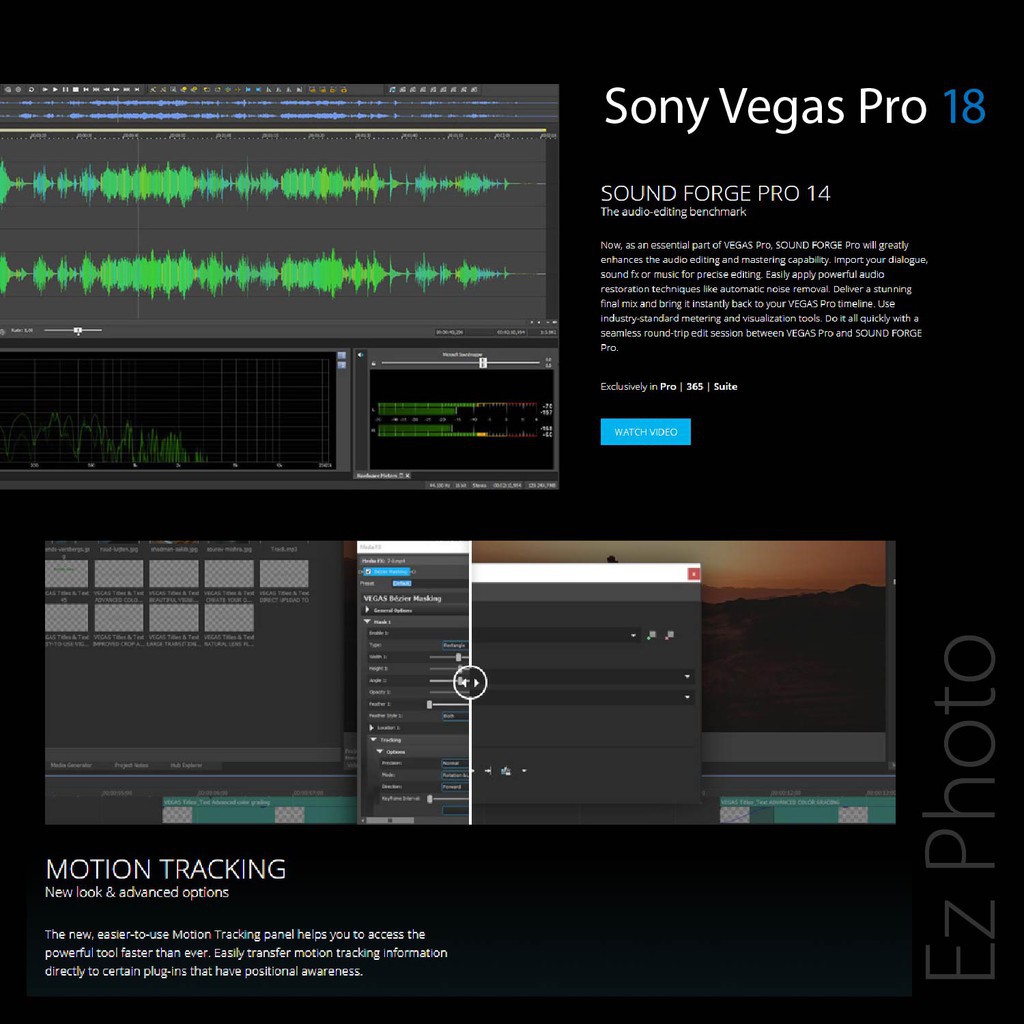Click the loop playback icon in Sound Forge toolbar

pyautogui.click(x=31, y=89)
